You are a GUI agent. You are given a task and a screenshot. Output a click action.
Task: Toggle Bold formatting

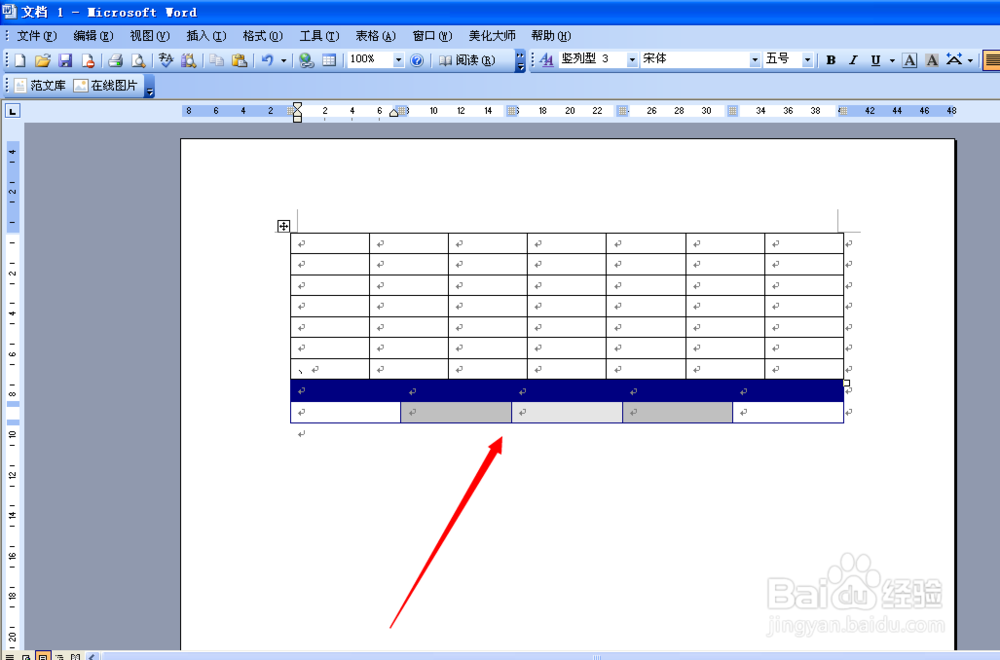click(x=831, y=61)
